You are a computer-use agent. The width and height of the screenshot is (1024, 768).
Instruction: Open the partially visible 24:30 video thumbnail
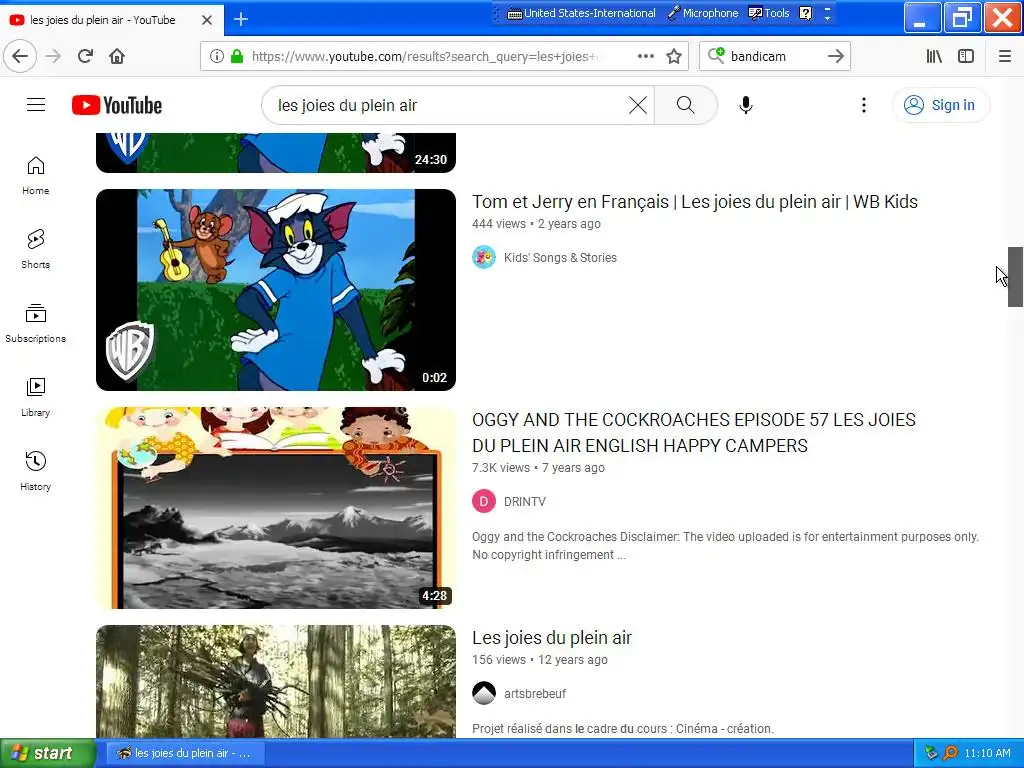click(276, 153)
